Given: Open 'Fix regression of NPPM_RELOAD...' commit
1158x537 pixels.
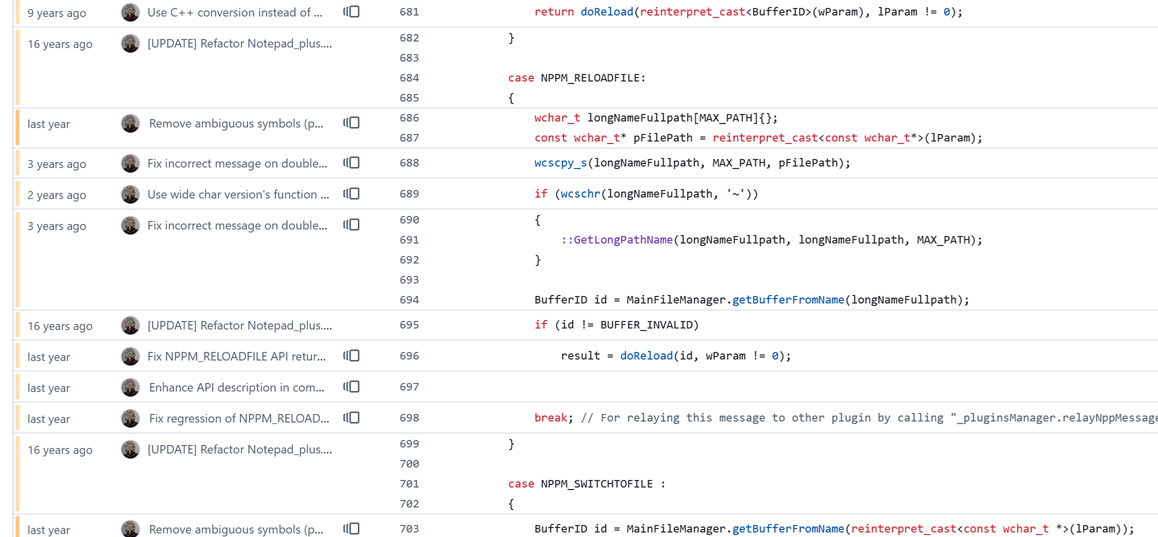Looking at the screenshot, I should (239, 419).
